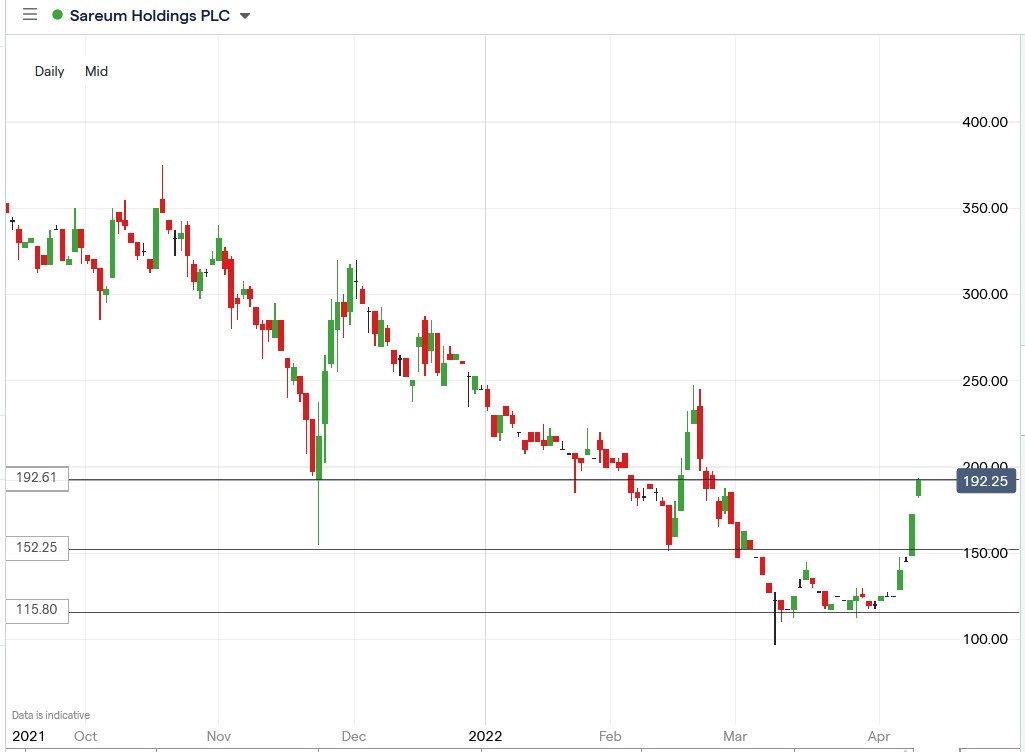
Task: Click the horizontal line at 192.61
Action: (x=500, y=478)
